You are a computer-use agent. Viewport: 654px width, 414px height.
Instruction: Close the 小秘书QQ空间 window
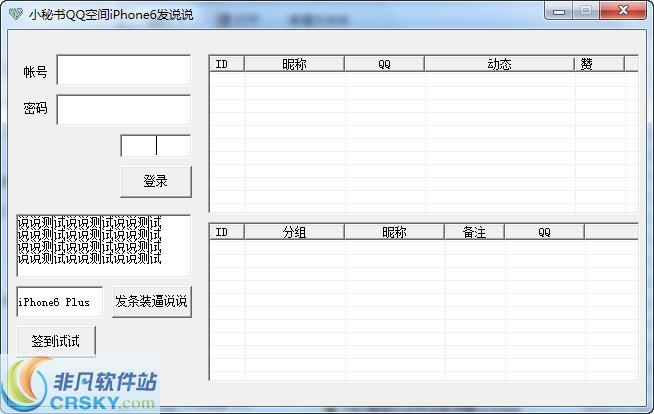point(623,11)
